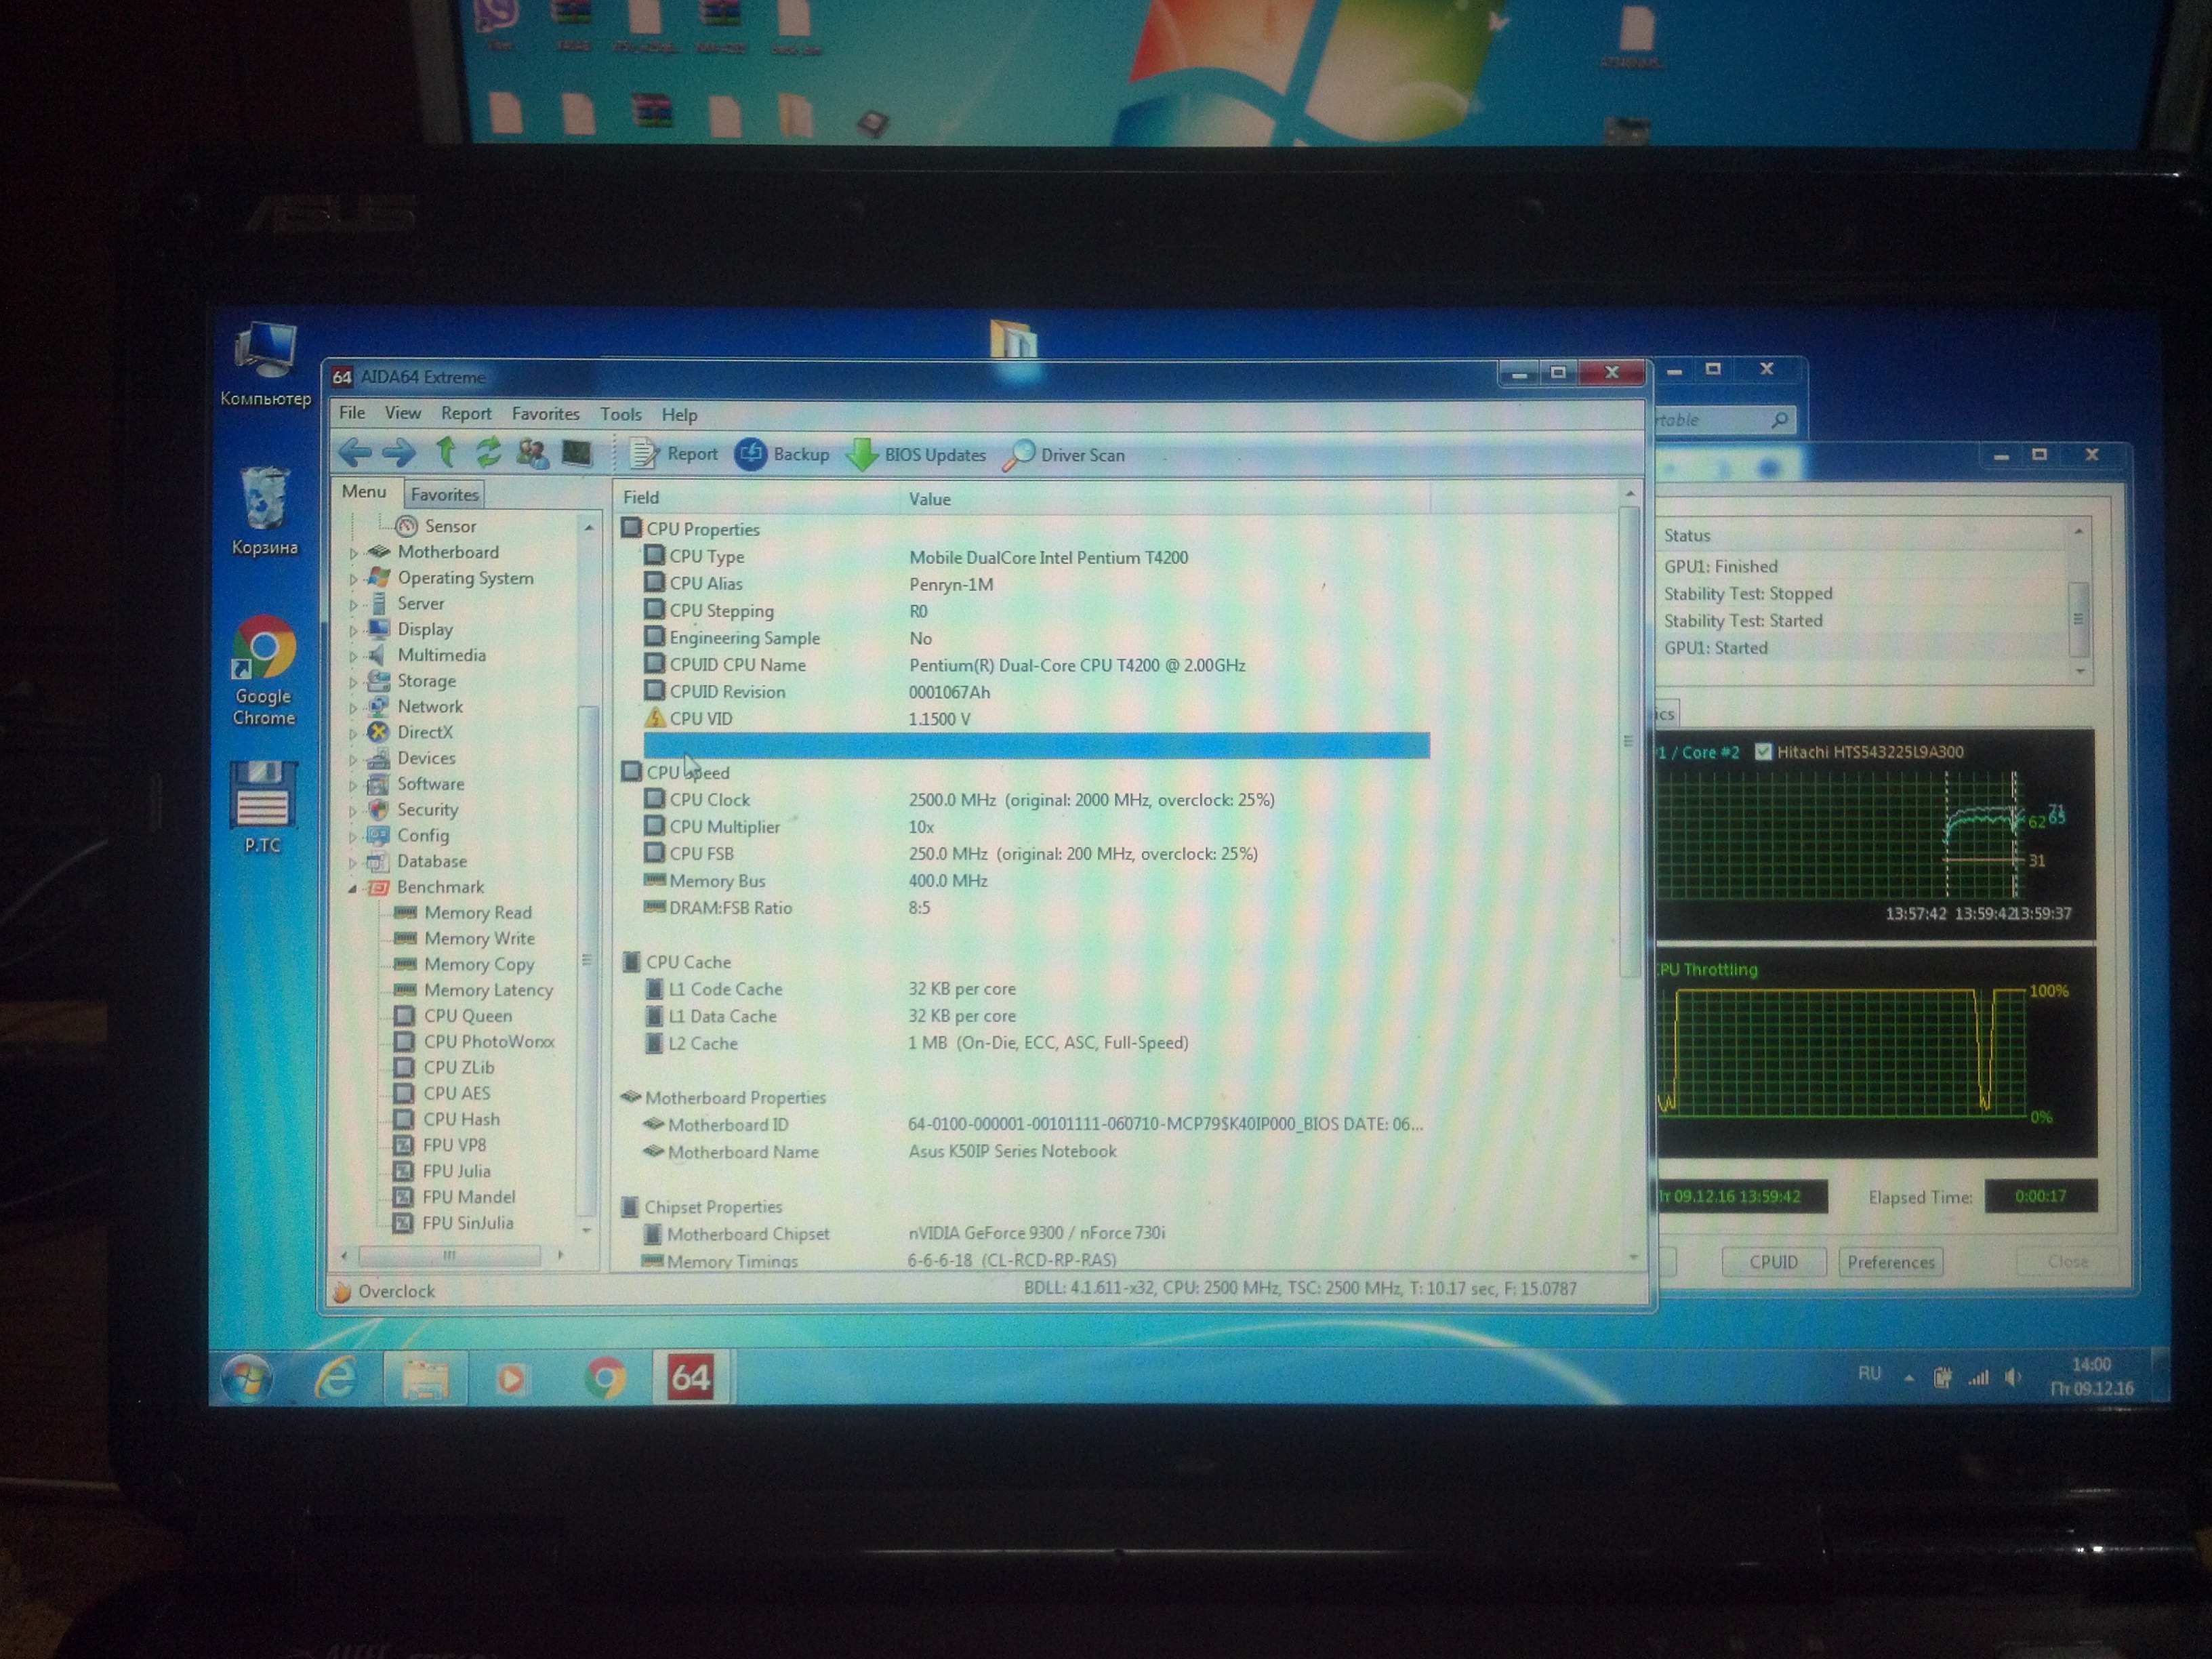Refresh the AIDA64 page with green arrows

click(488, 453)
